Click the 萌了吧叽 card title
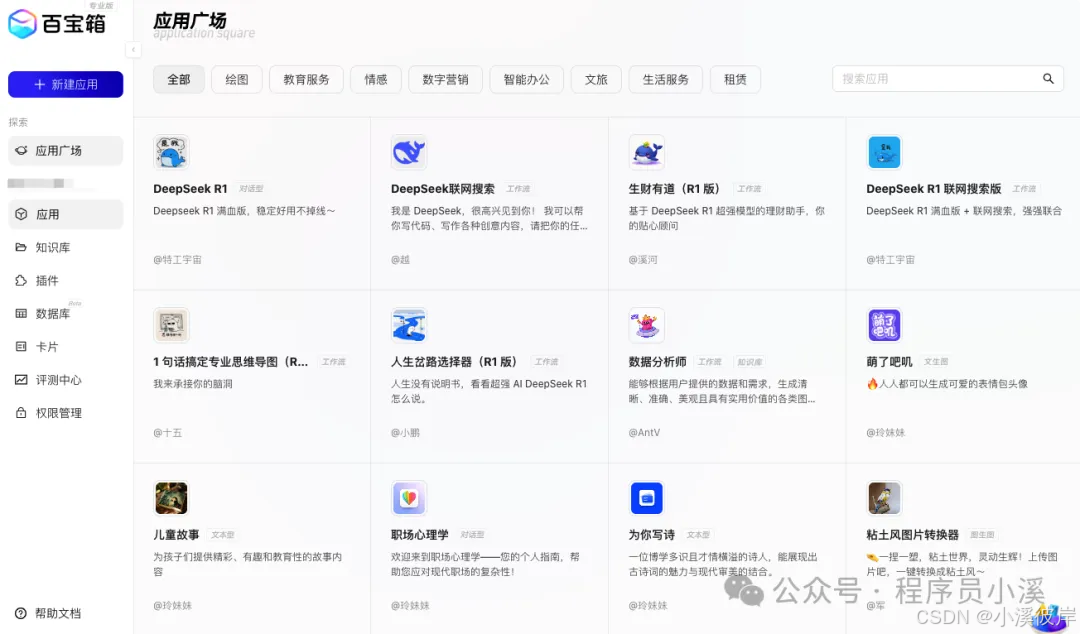The height and width of the screenshot is (634, 1080). click(889, 362)
